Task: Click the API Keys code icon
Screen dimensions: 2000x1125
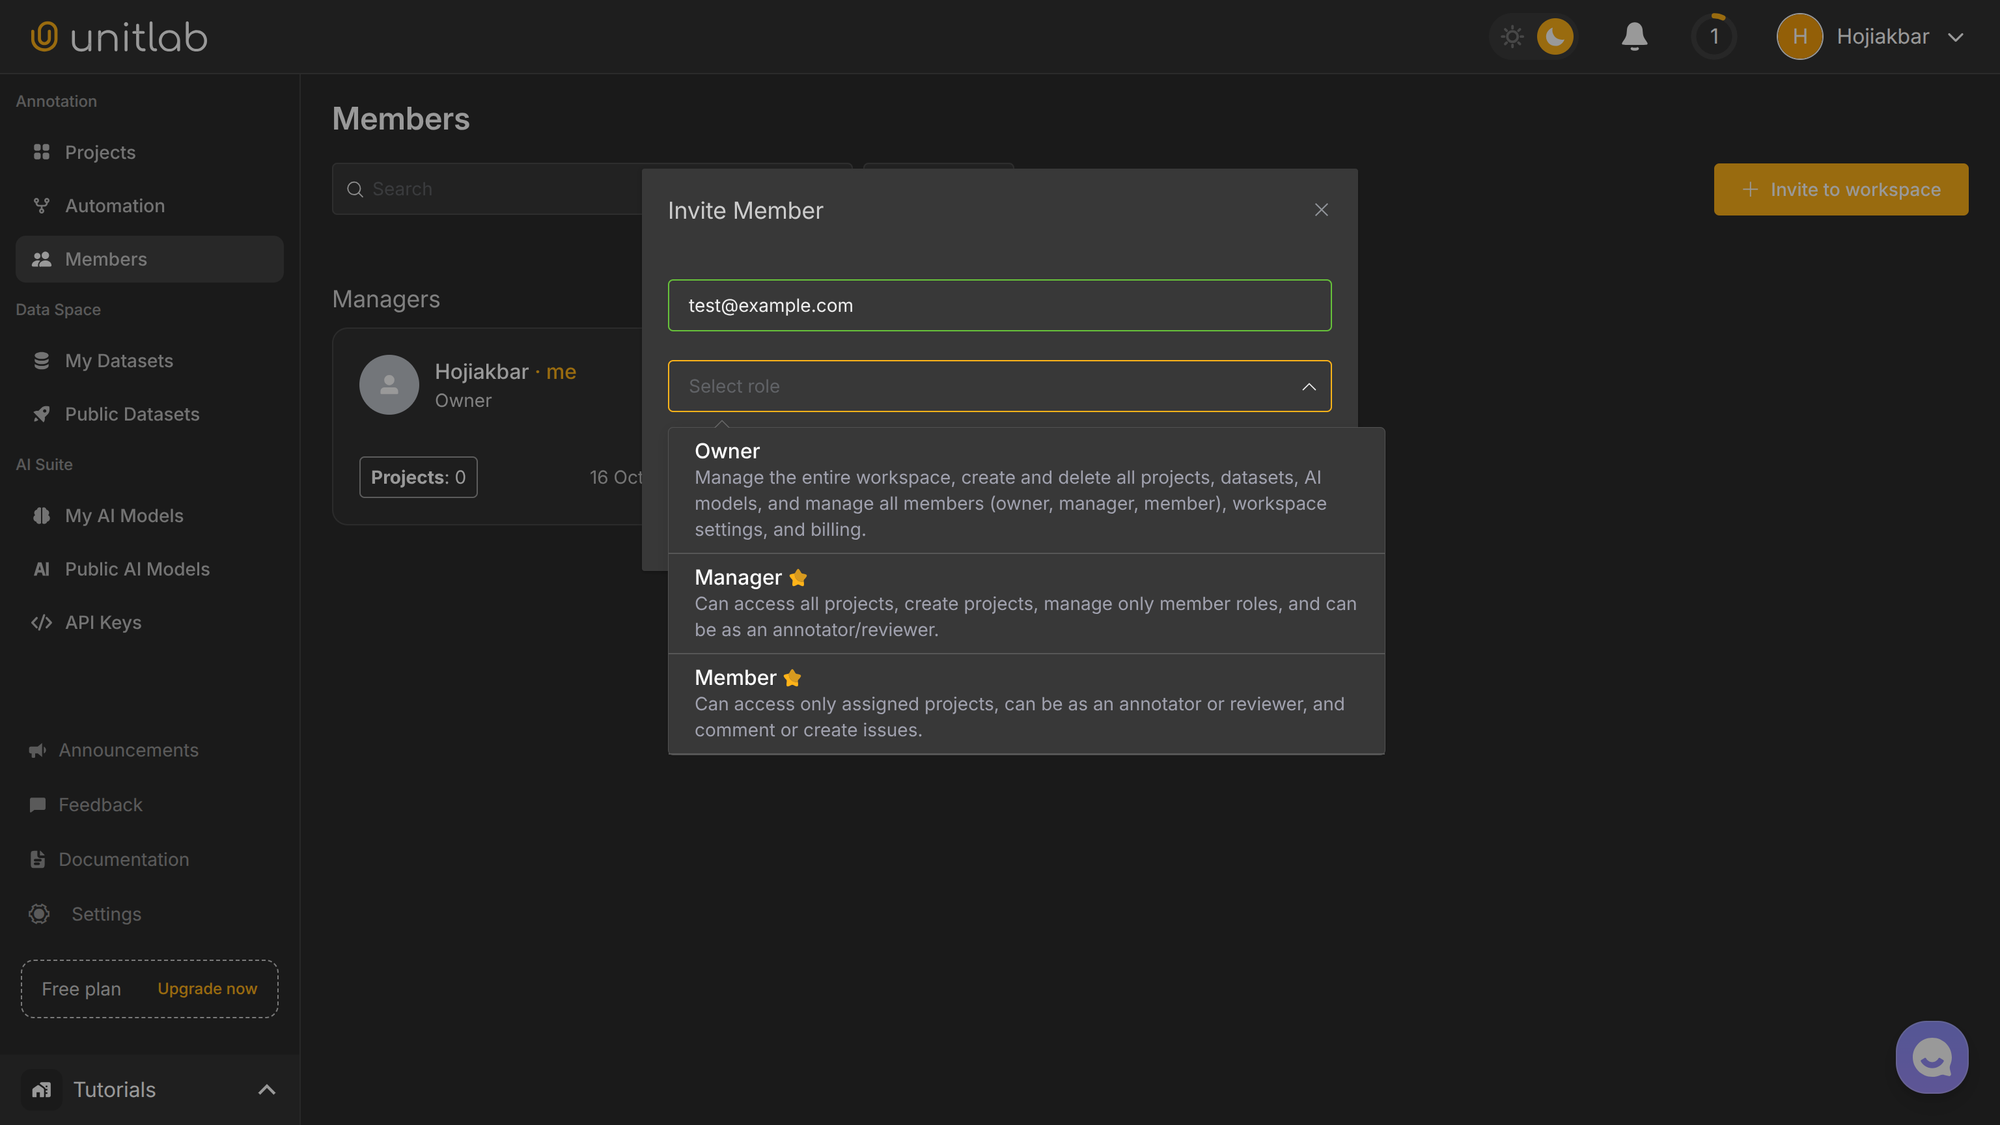Action: coord(41,623)
